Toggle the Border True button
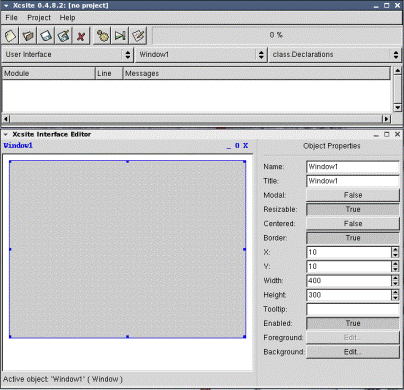This screenshot has height=390, width=404. (353, 238)
